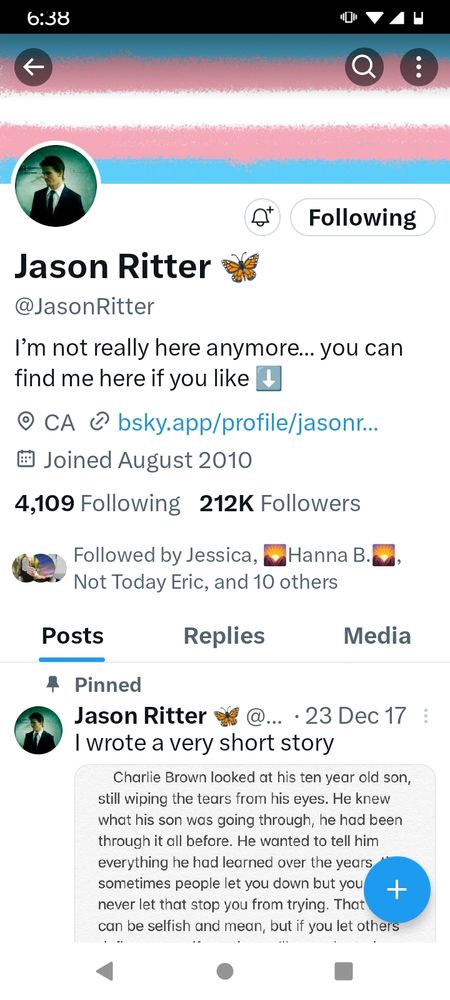Open Jason Ritter's large profile picture

[x=56, y=186]
